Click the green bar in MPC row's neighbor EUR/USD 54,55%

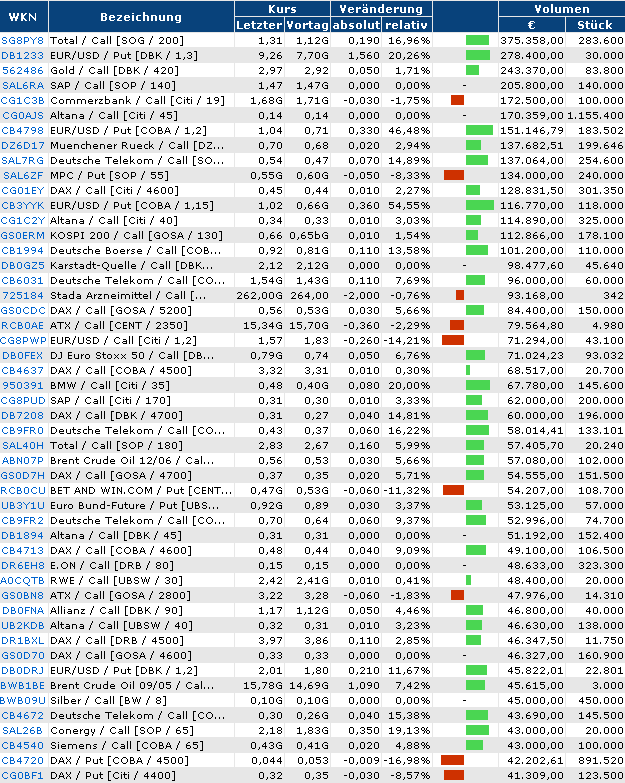[x=479, y=205]
